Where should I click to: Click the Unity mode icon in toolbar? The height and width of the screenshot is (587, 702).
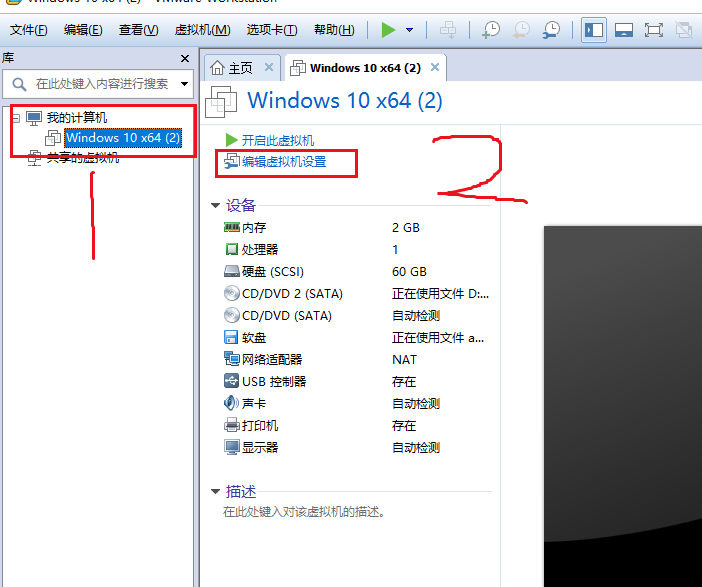[x=684, y=30]
